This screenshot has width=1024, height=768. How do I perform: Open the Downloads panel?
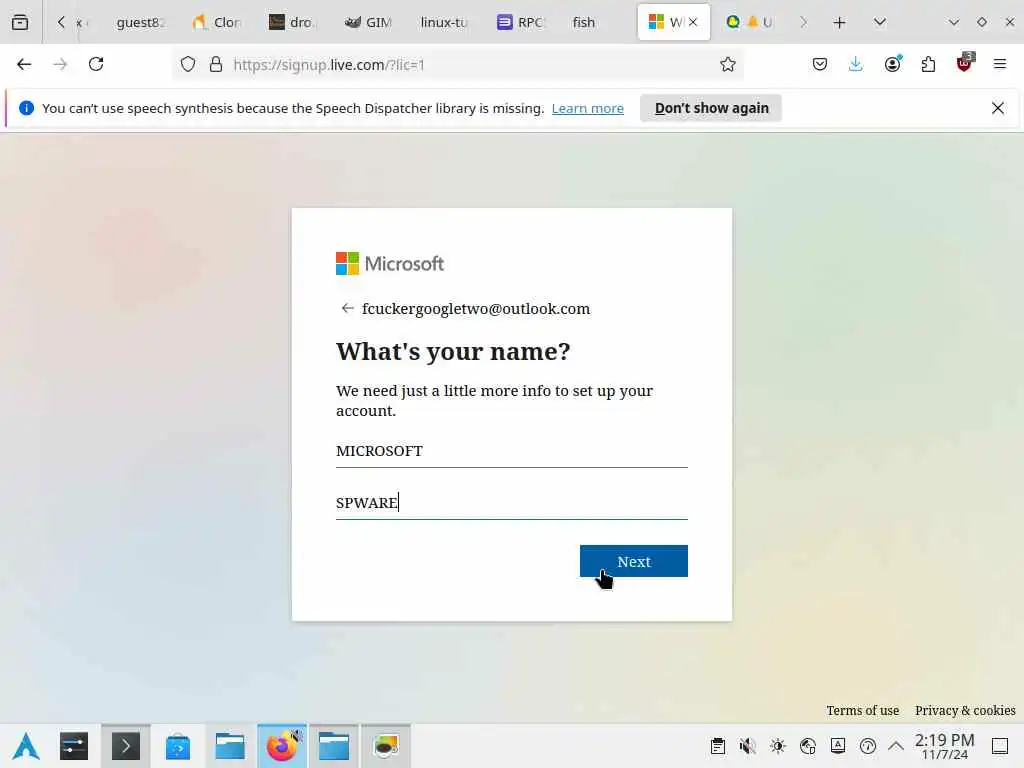click(856, 64)
